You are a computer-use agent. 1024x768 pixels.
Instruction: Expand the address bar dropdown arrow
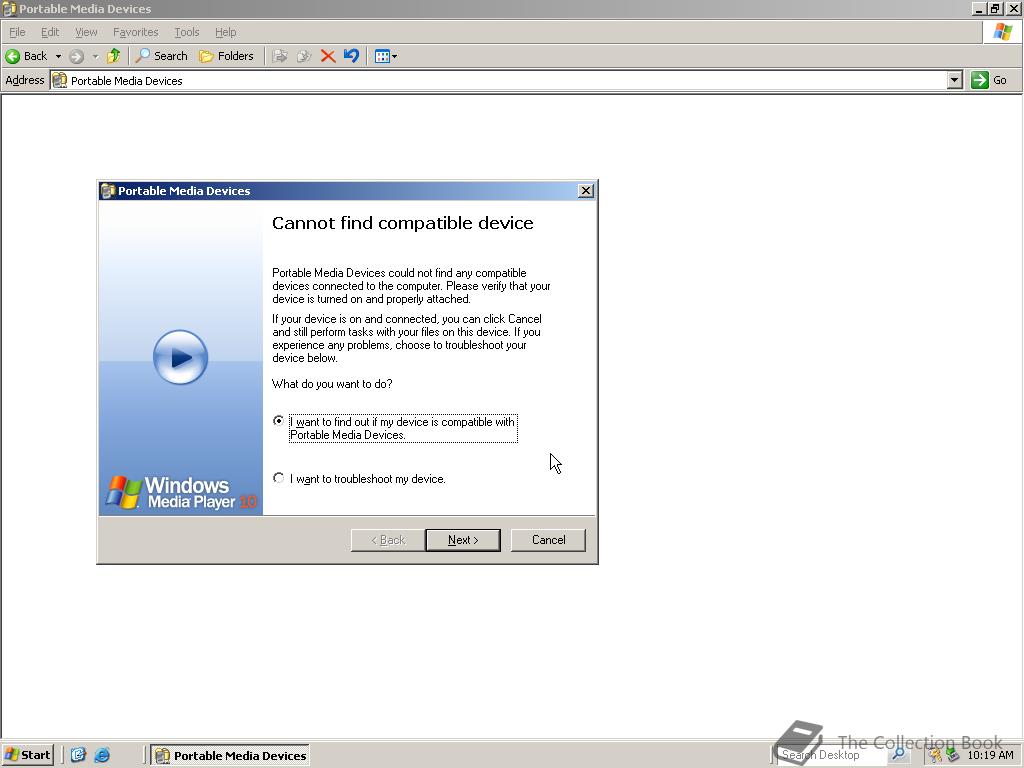[954, 80]
